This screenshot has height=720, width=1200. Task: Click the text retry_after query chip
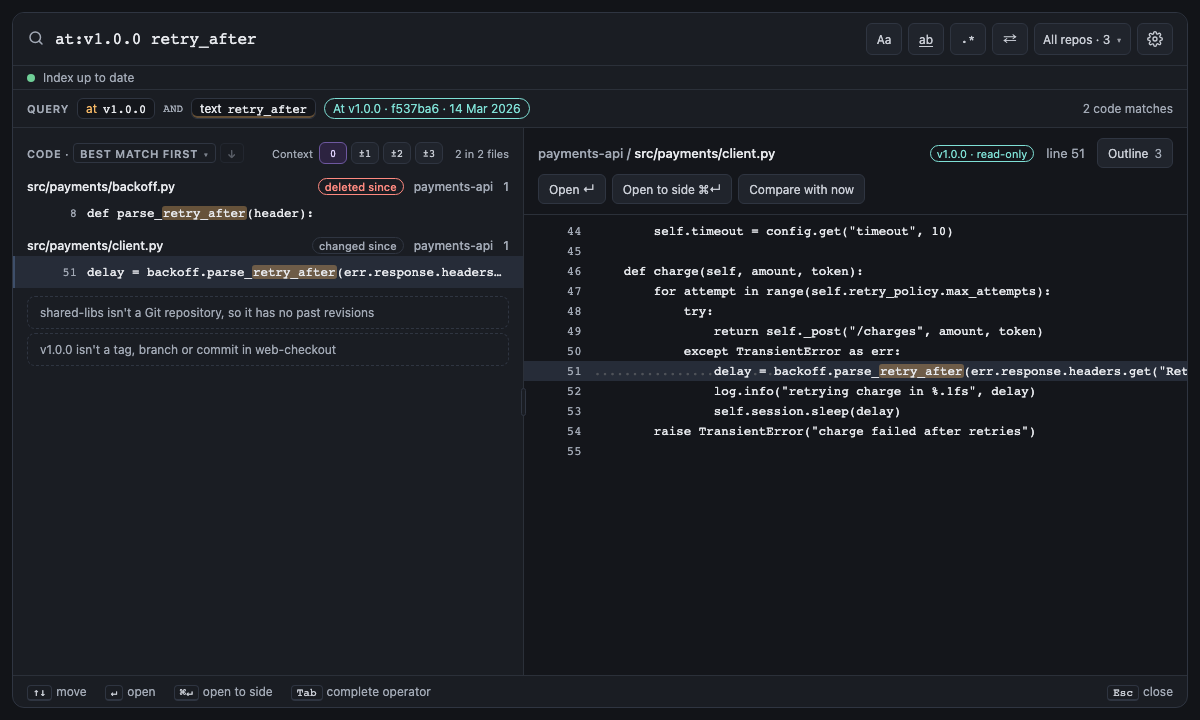pos(254,109)
